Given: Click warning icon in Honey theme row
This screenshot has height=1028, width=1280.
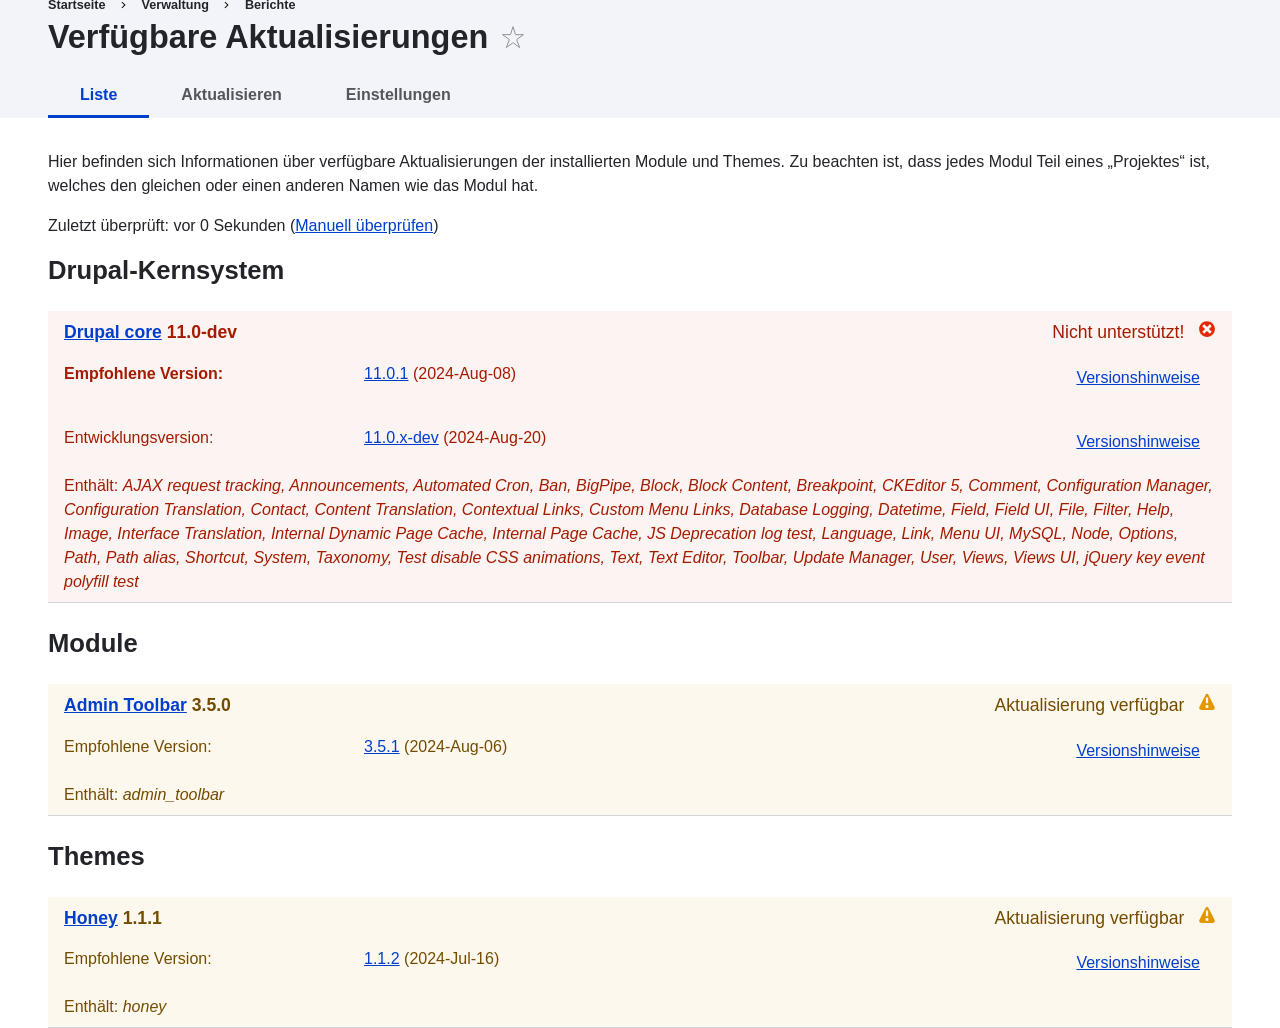Looking at the screenshot, I should point(1207,916).
